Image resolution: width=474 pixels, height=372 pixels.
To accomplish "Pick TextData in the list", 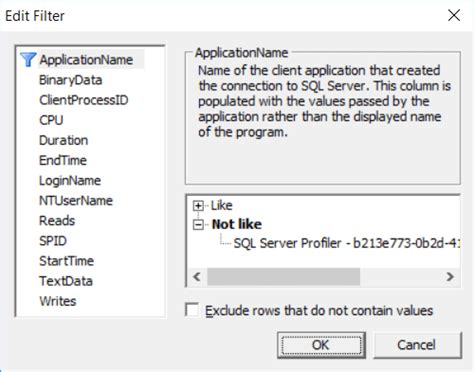I will pos(66,281).
